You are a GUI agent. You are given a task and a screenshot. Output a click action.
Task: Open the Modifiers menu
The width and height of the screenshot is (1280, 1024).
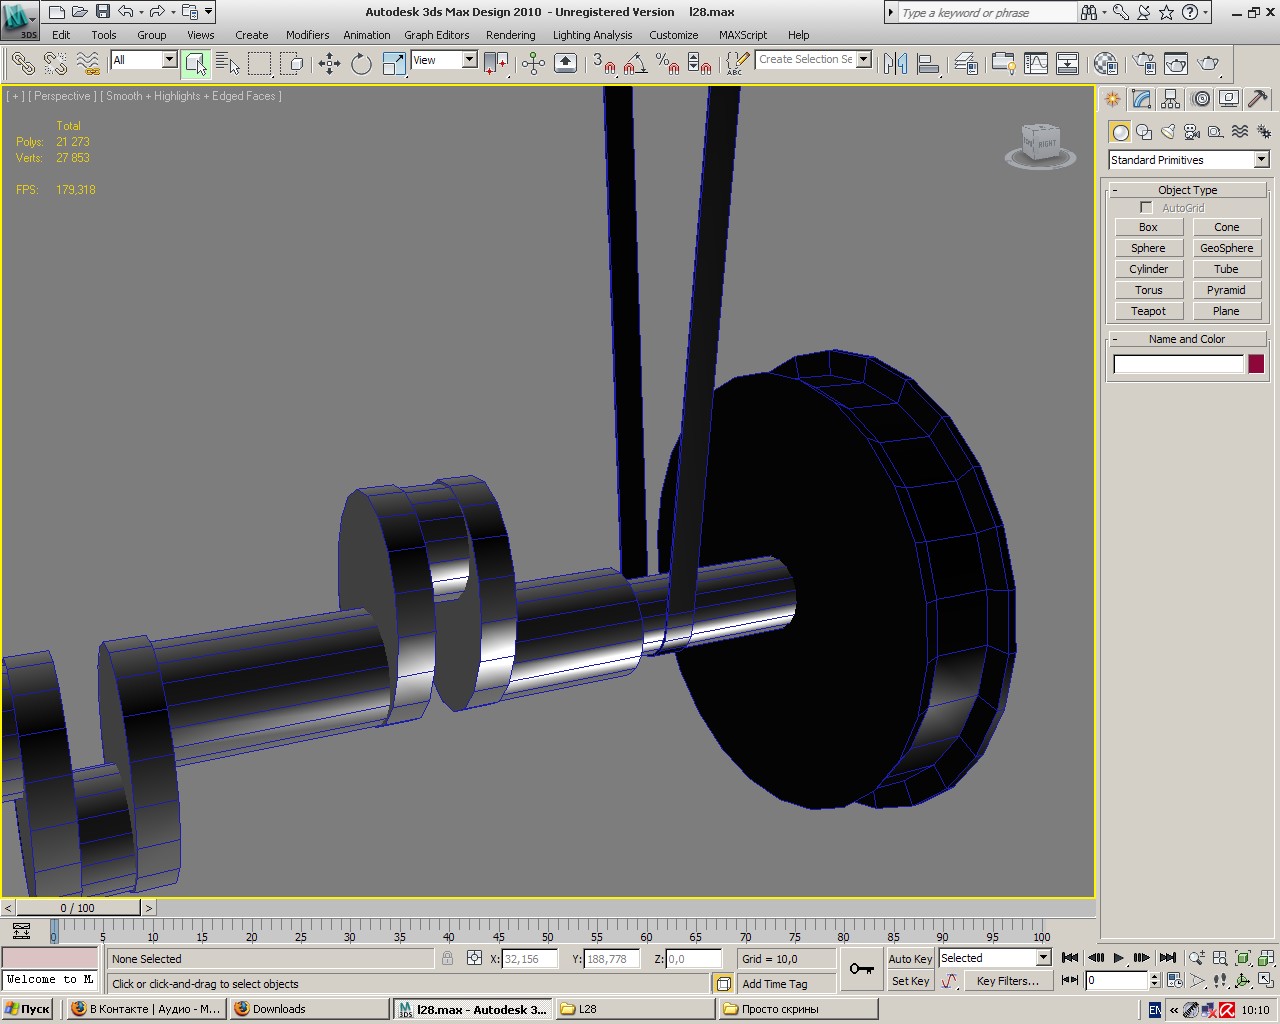pos(307,35)
